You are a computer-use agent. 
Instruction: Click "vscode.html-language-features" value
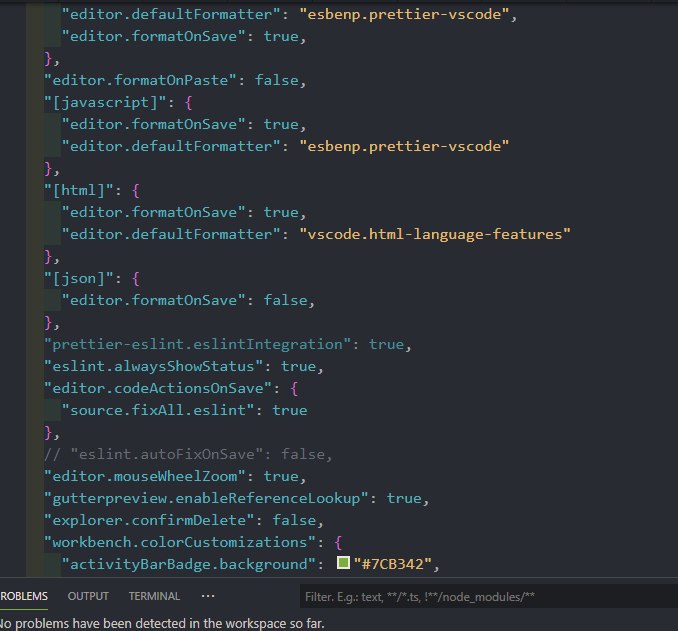[x=435, y=234]
